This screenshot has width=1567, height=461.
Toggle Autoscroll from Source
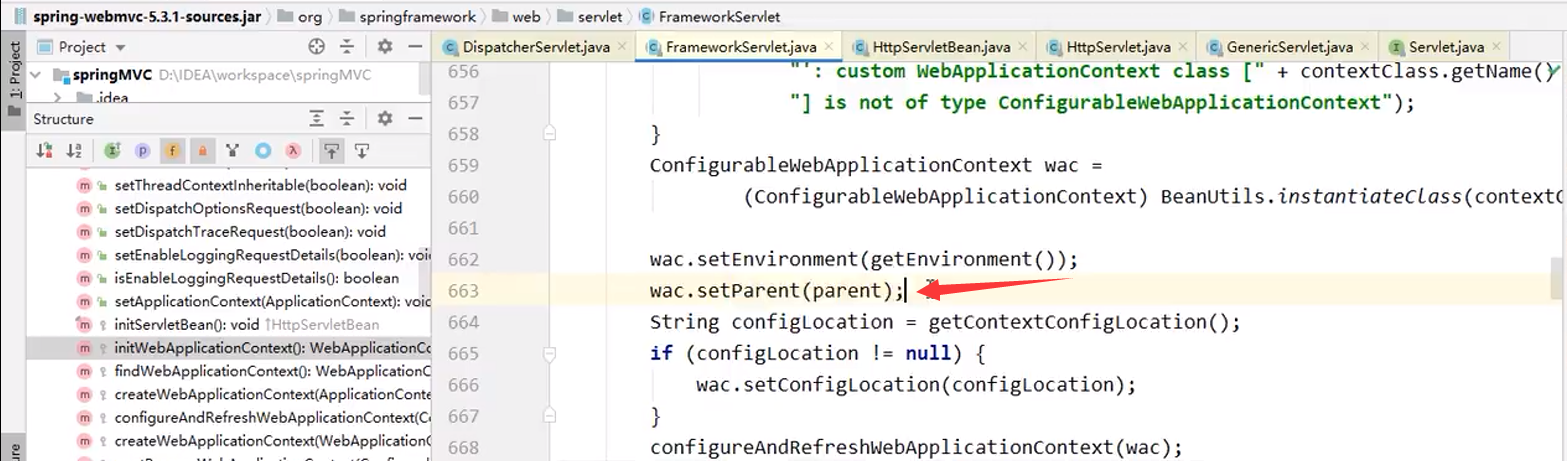pos(362,151)
